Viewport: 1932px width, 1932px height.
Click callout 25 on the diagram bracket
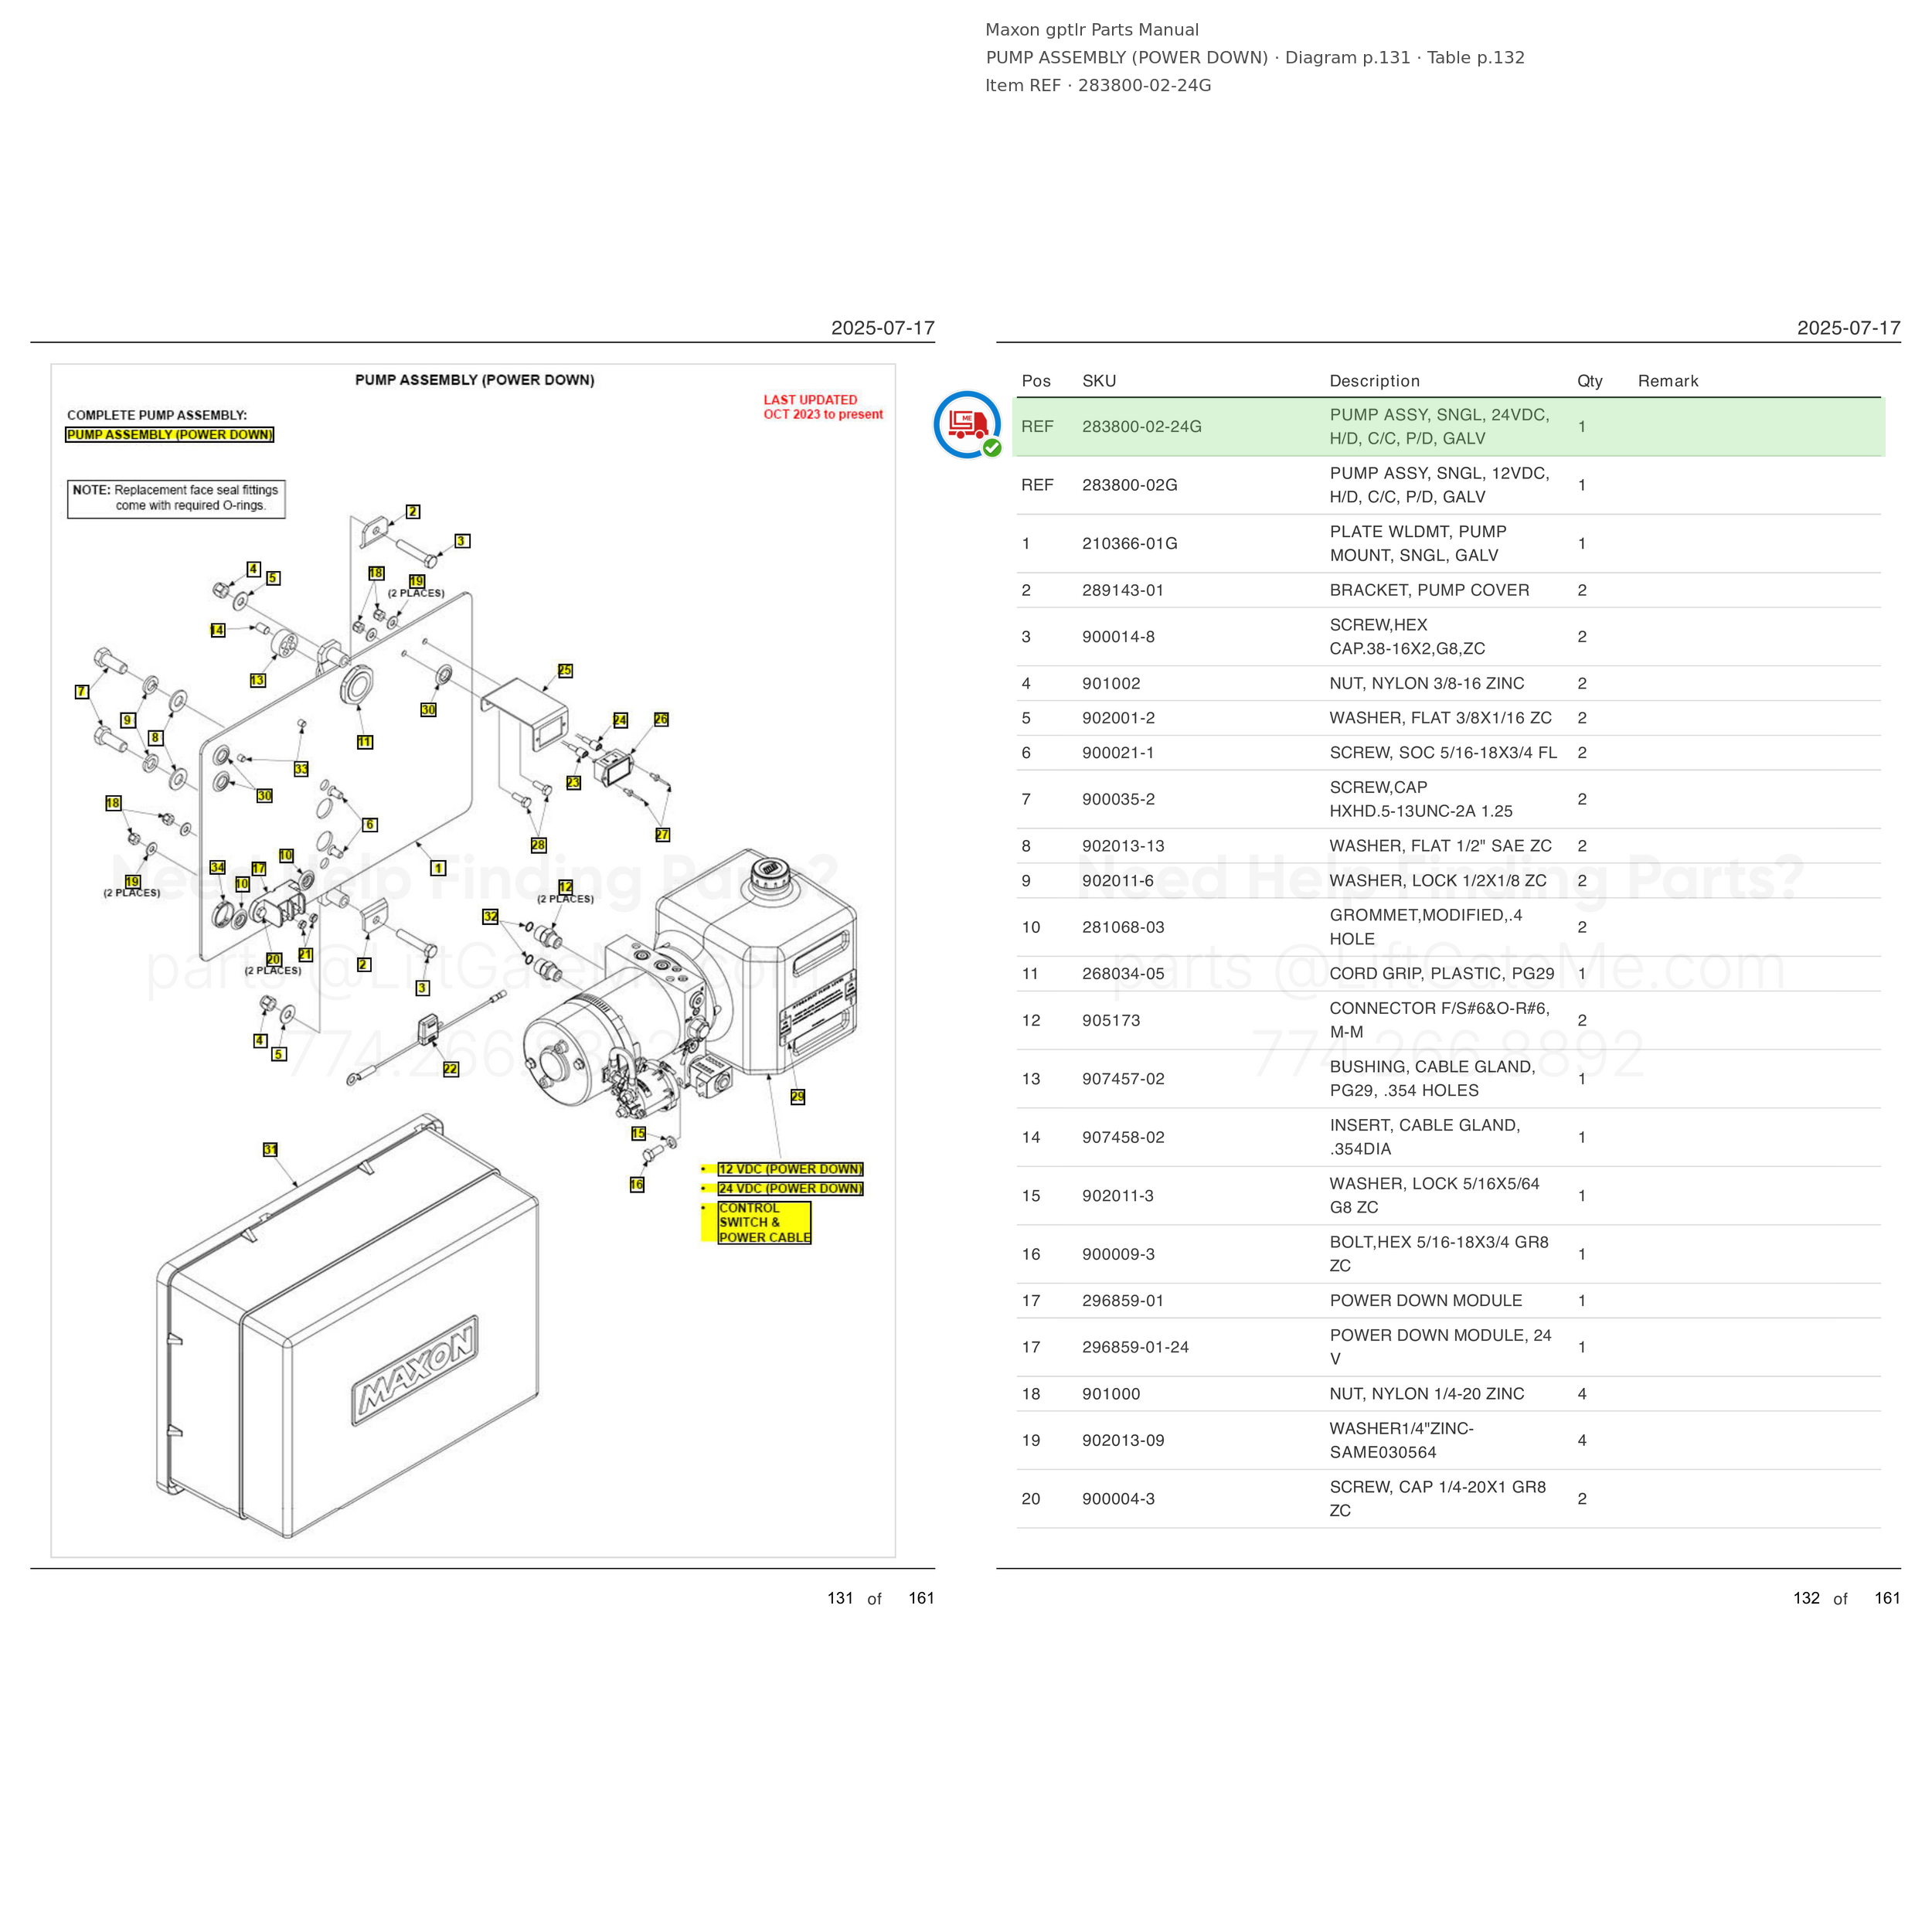pos(565,671)
